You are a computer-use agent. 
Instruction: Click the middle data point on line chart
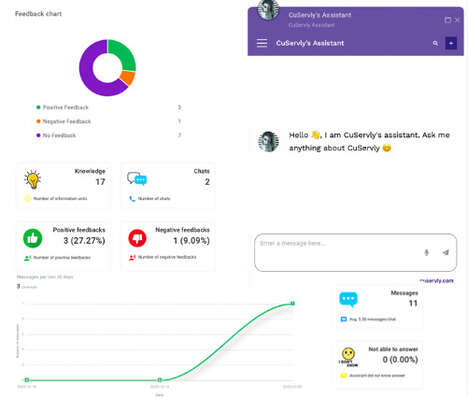tap(160, 380)
